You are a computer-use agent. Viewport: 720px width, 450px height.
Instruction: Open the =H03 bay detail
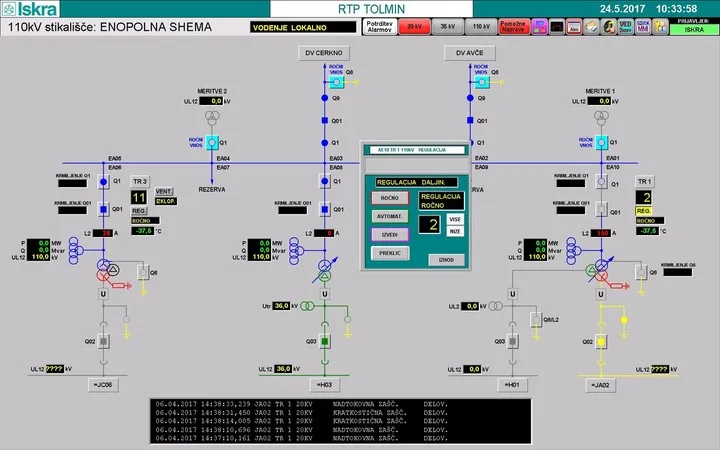click(x=325, y=385)
